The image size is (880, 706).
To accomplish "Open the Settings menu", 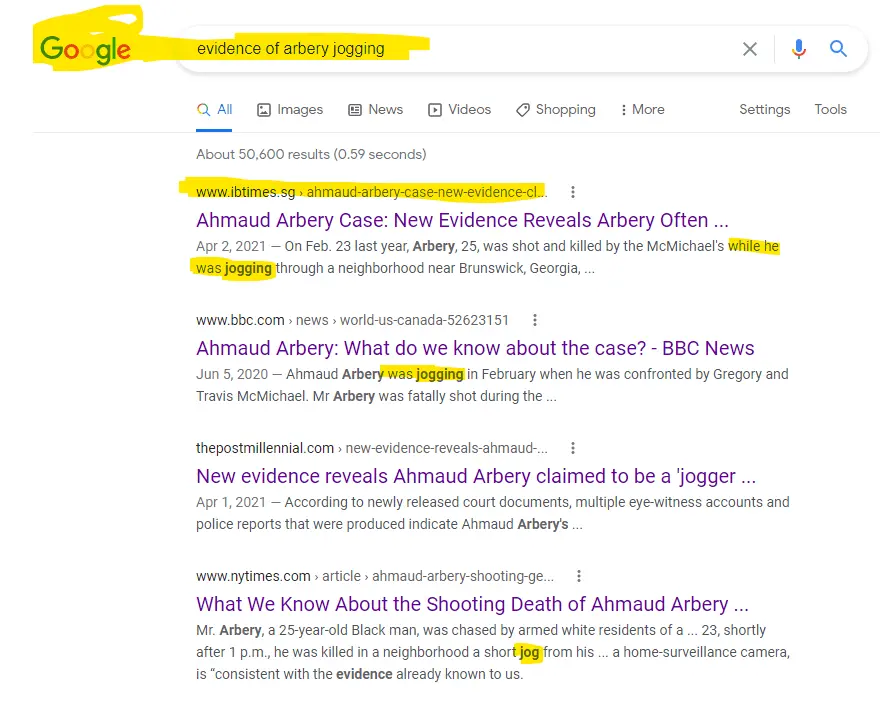I will pos(764,109).
